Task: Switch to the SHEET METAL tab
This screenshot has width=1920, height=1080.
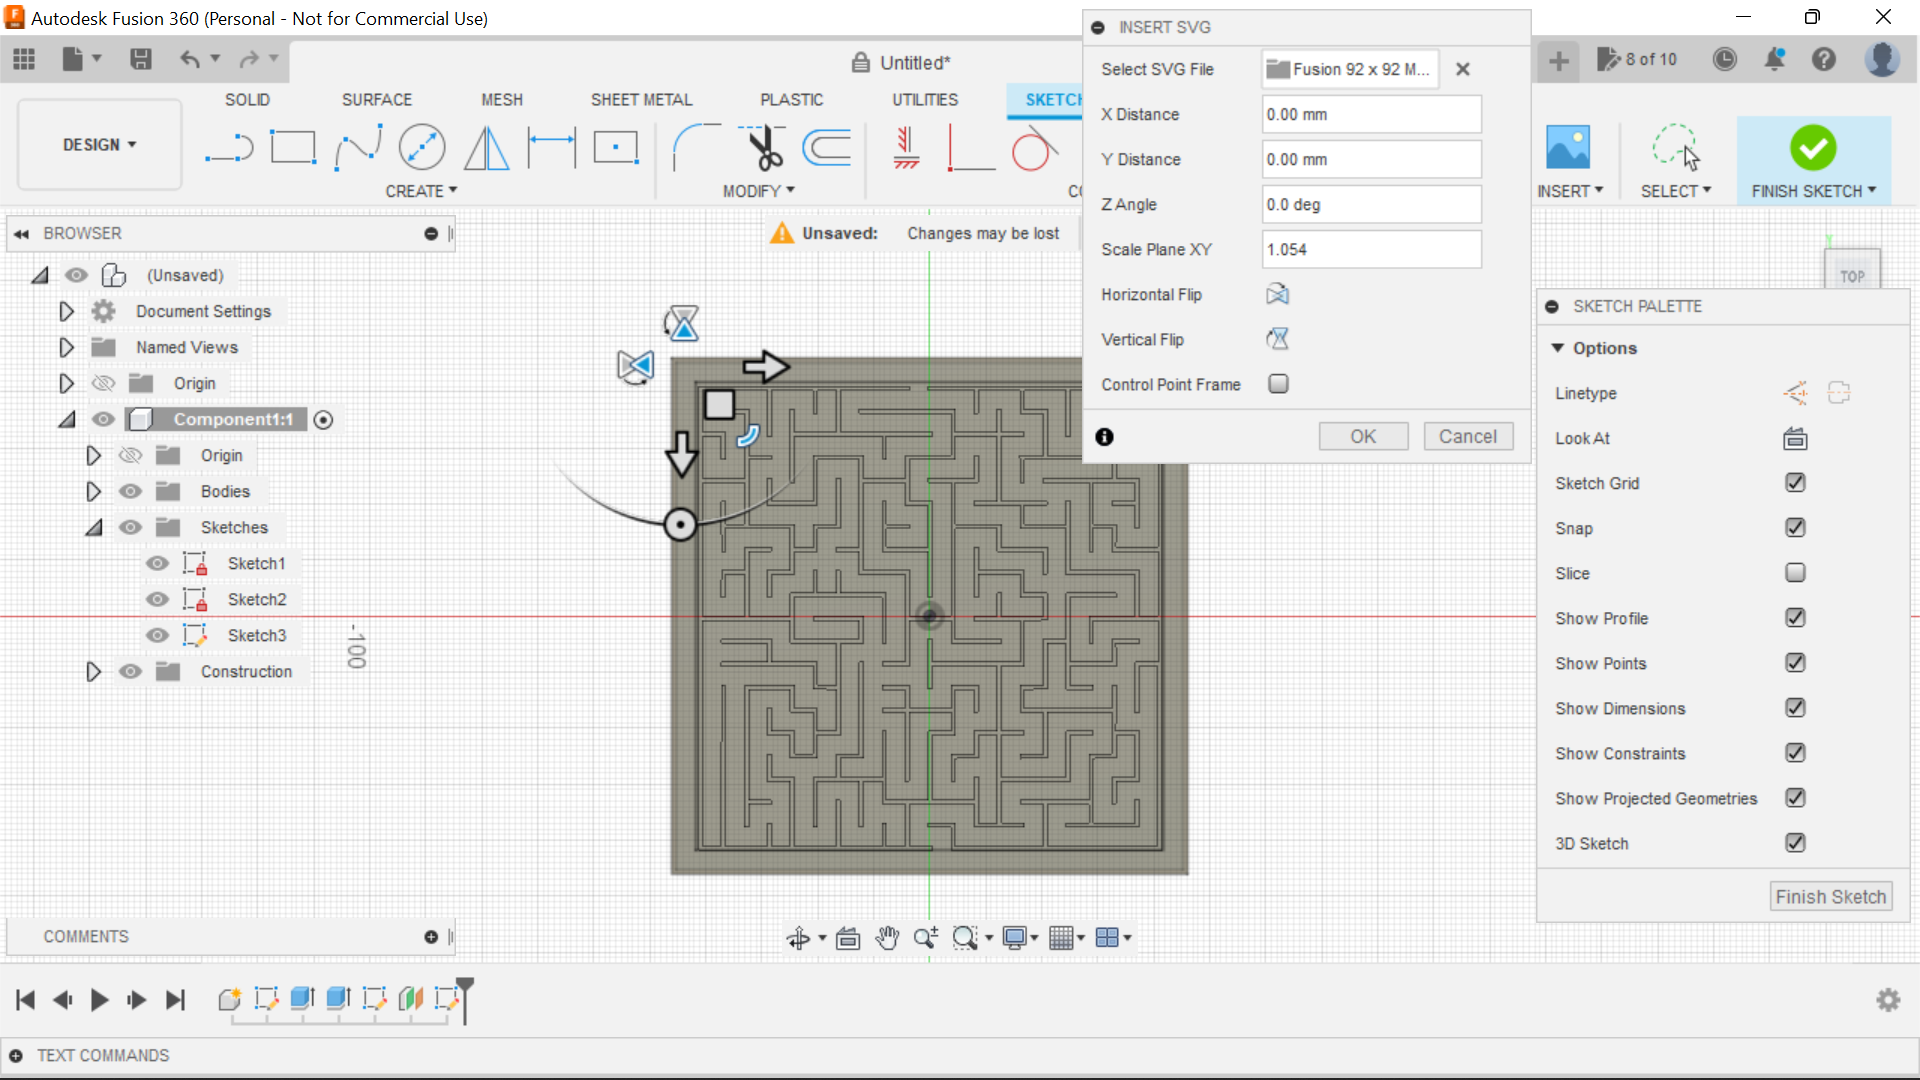Action: [x=641, y=99]
